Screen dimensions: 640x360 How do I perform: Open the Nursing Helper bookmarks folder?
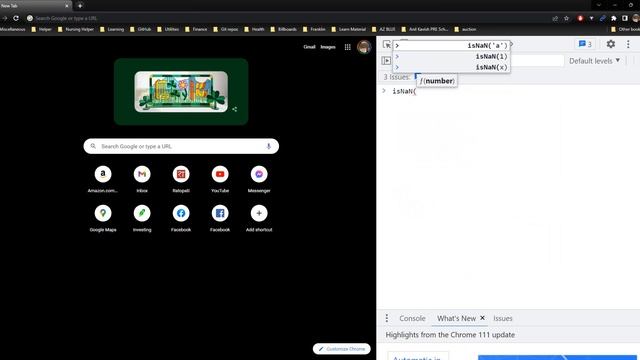click(76, 29)
